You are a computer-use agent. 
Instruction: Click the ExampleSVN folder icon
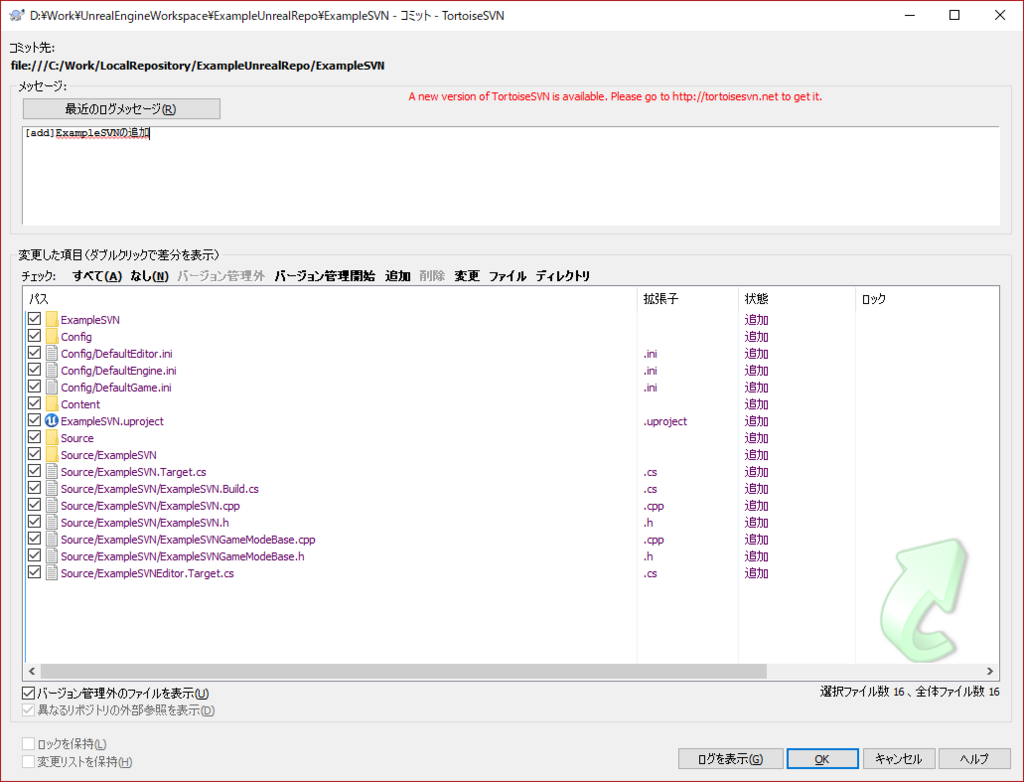[52, 319]
